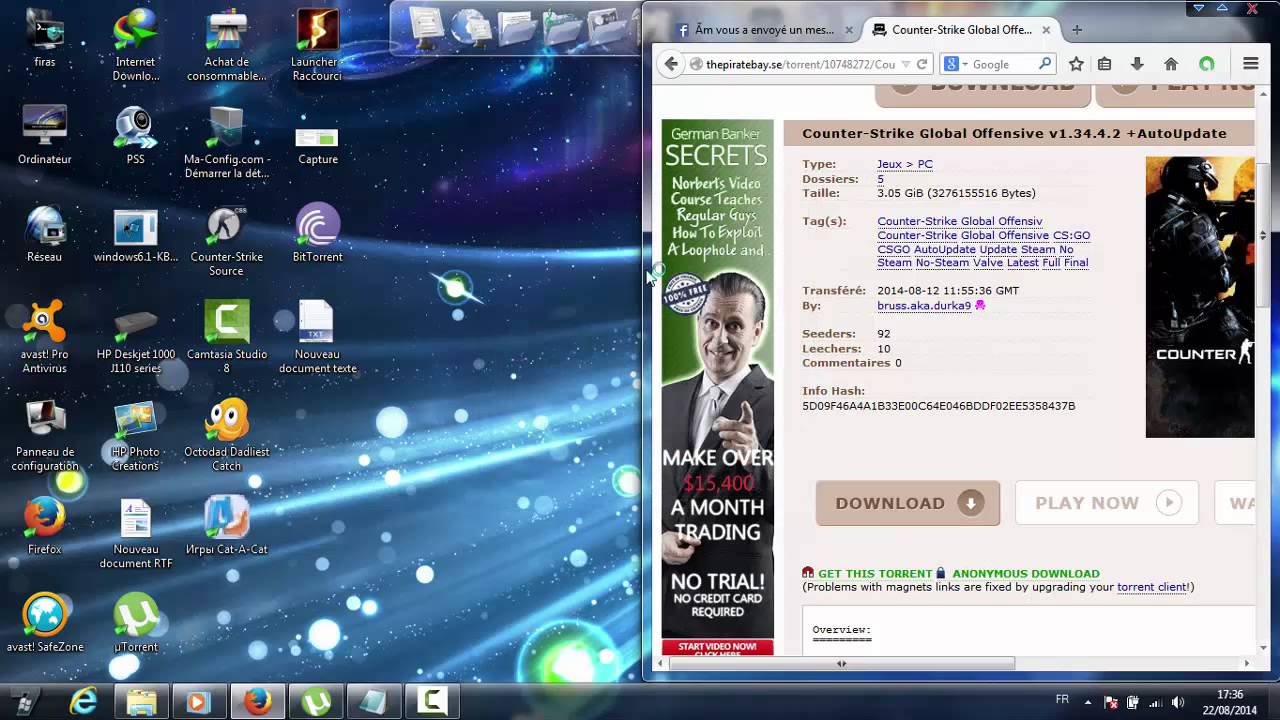Launch avast! SafeZone from the desktop
The height and width of the screenshot is (720, 1280).
44,623
